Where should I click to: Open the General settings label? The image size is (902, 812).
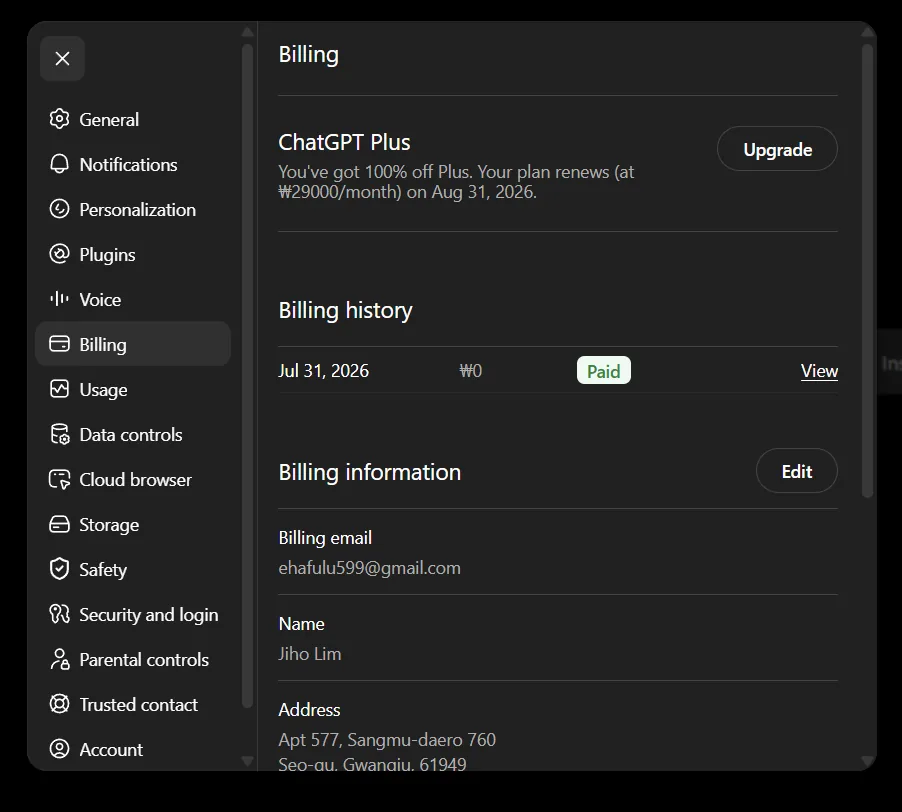click(109, 120)
